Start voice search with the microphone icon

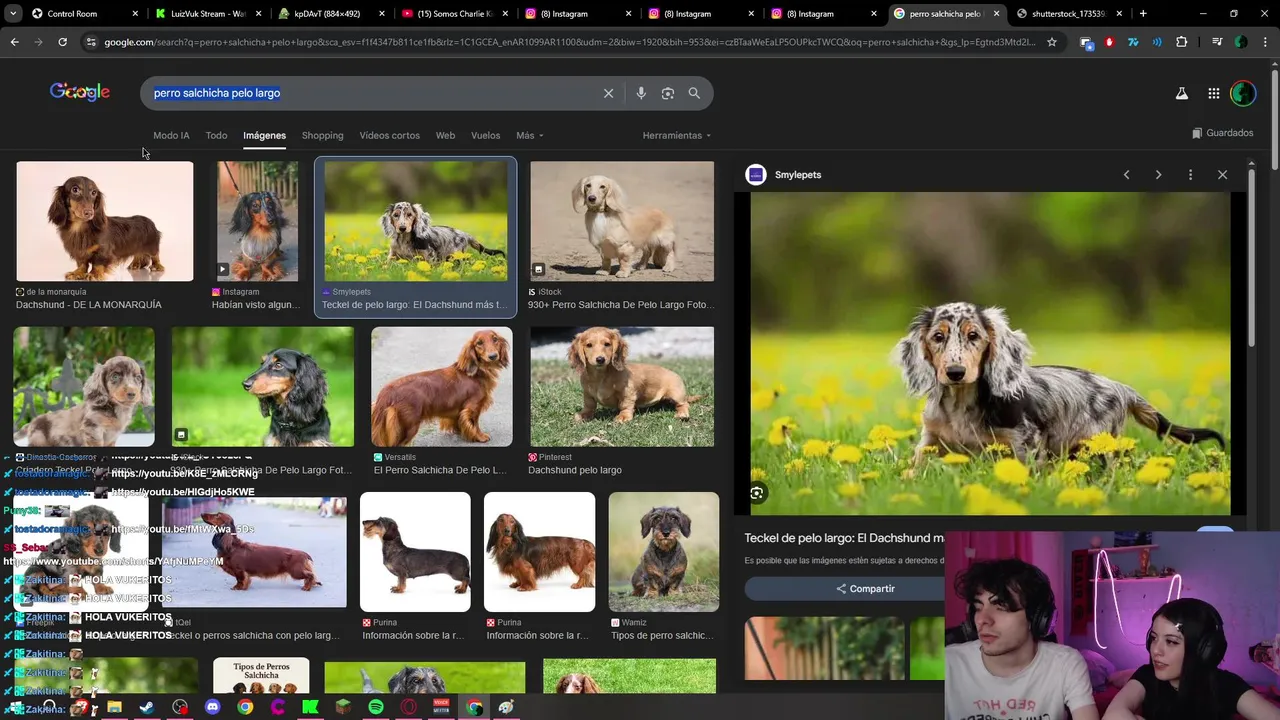tap(641, 93)
